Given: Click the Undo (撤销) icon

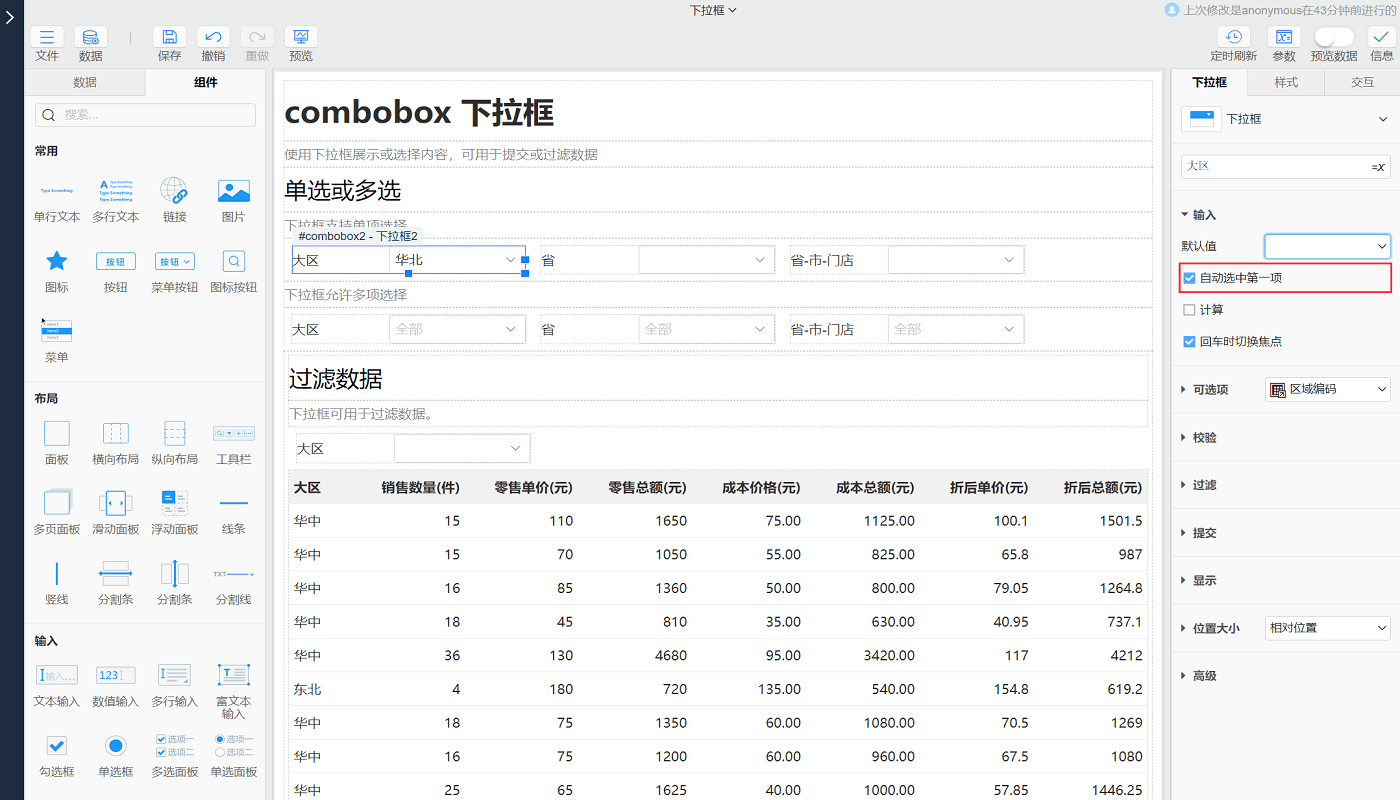Looking at the screenshot, I should coord(213,38).
